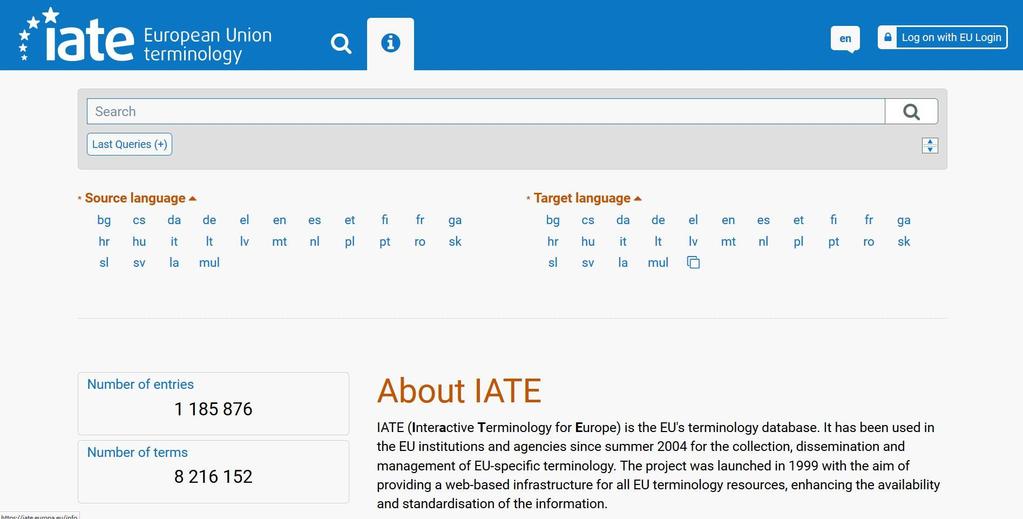1023x519 pixels.
Task: Pick target language es
Action: click(763, 220)
